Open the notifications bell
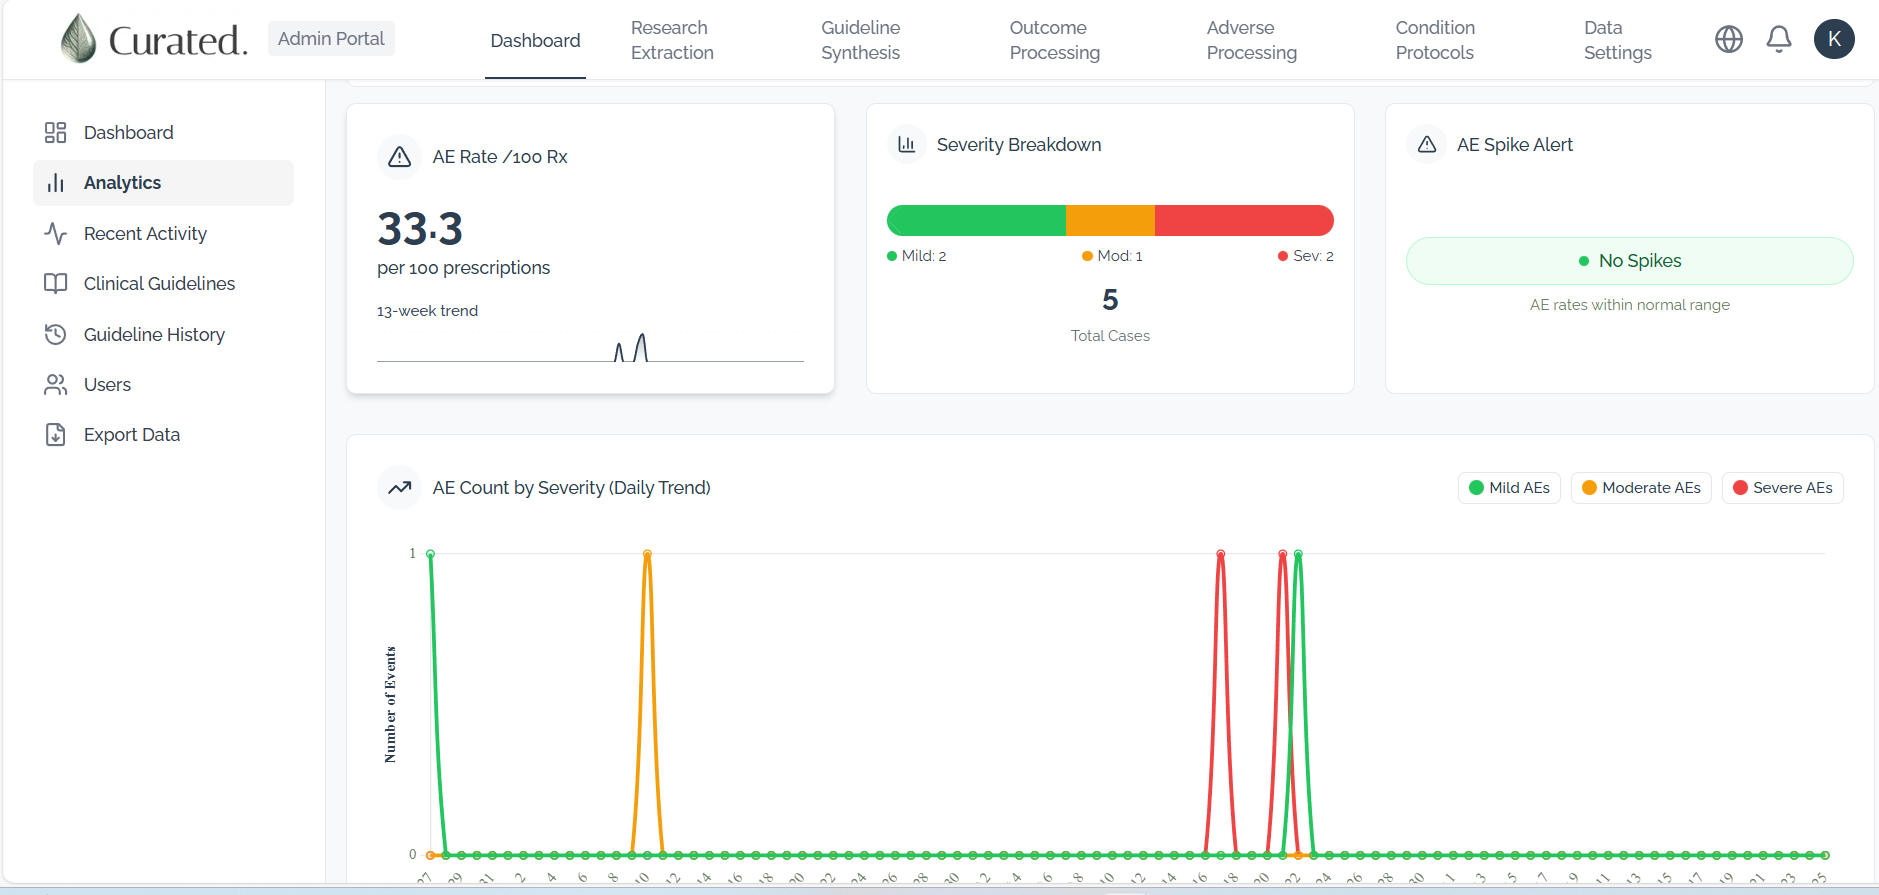The image size is (1879, 895). coord(1779,39)
